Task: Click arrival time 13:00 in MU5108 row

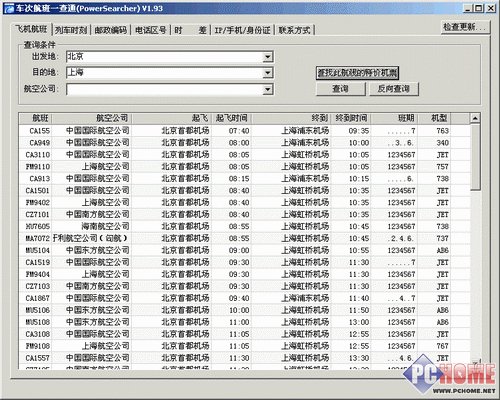Action: (359, 322)
